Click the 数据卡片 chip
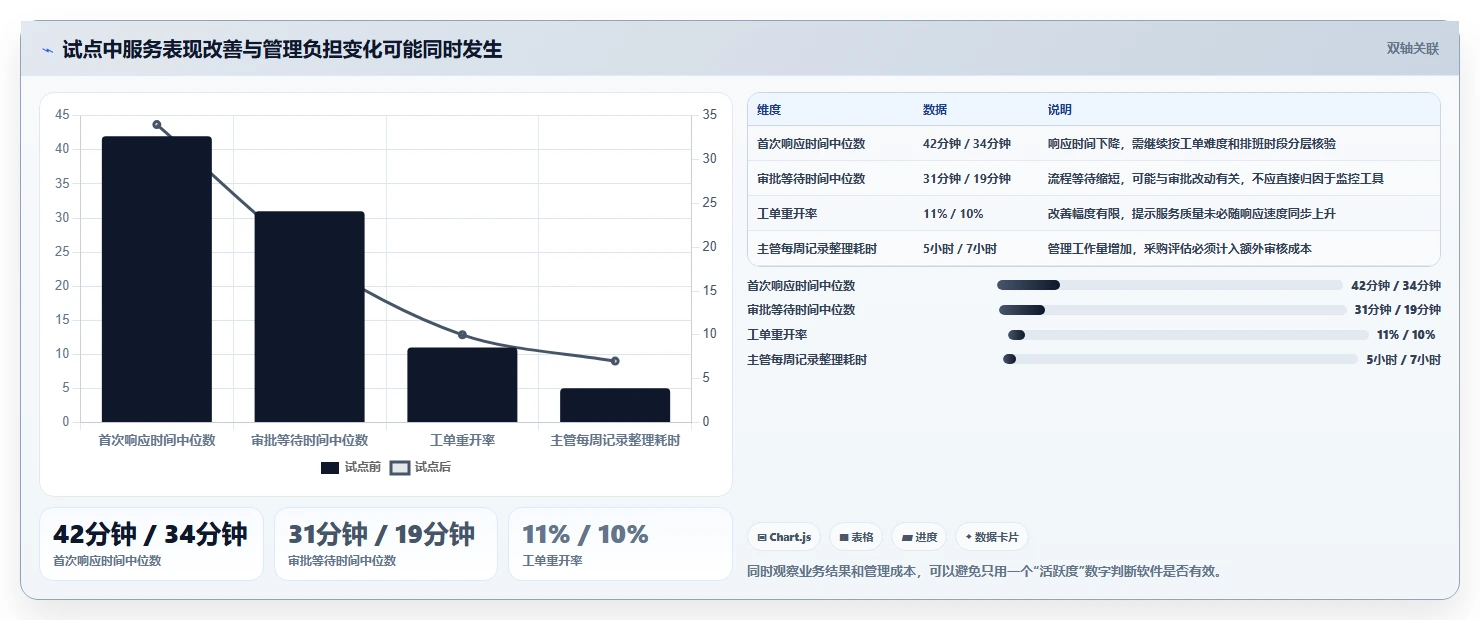The width and height of the screenshot is (1480, 620). (x=991, y=537)
